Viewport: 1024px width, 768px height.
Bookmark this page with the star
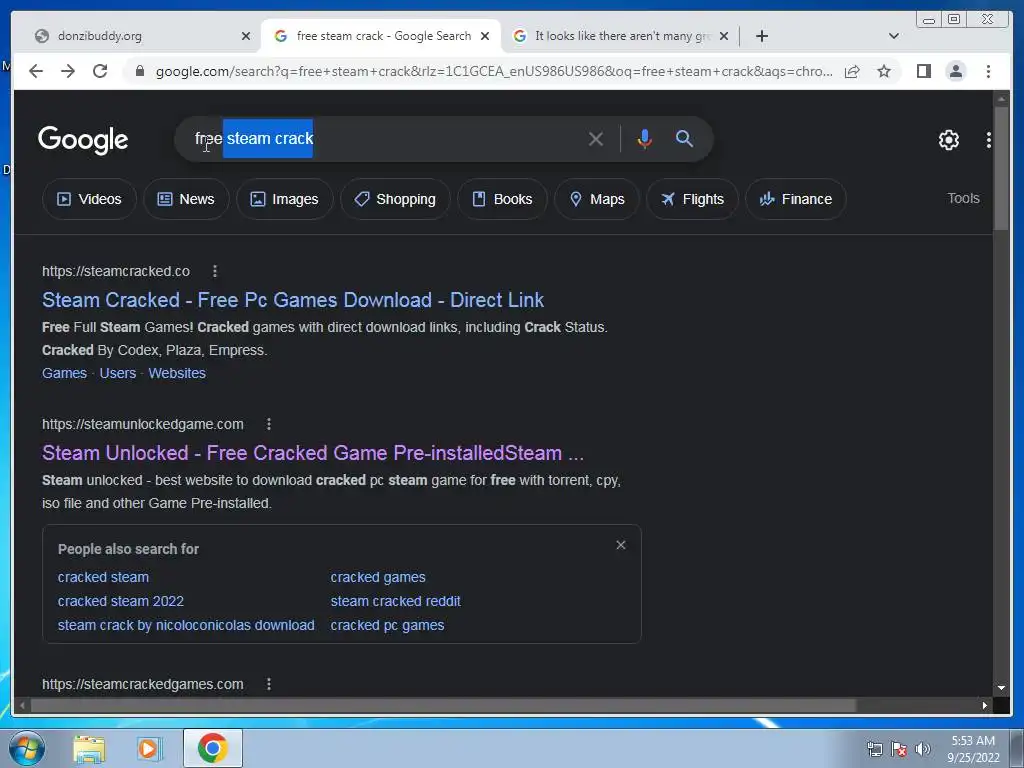click(884, 71)
